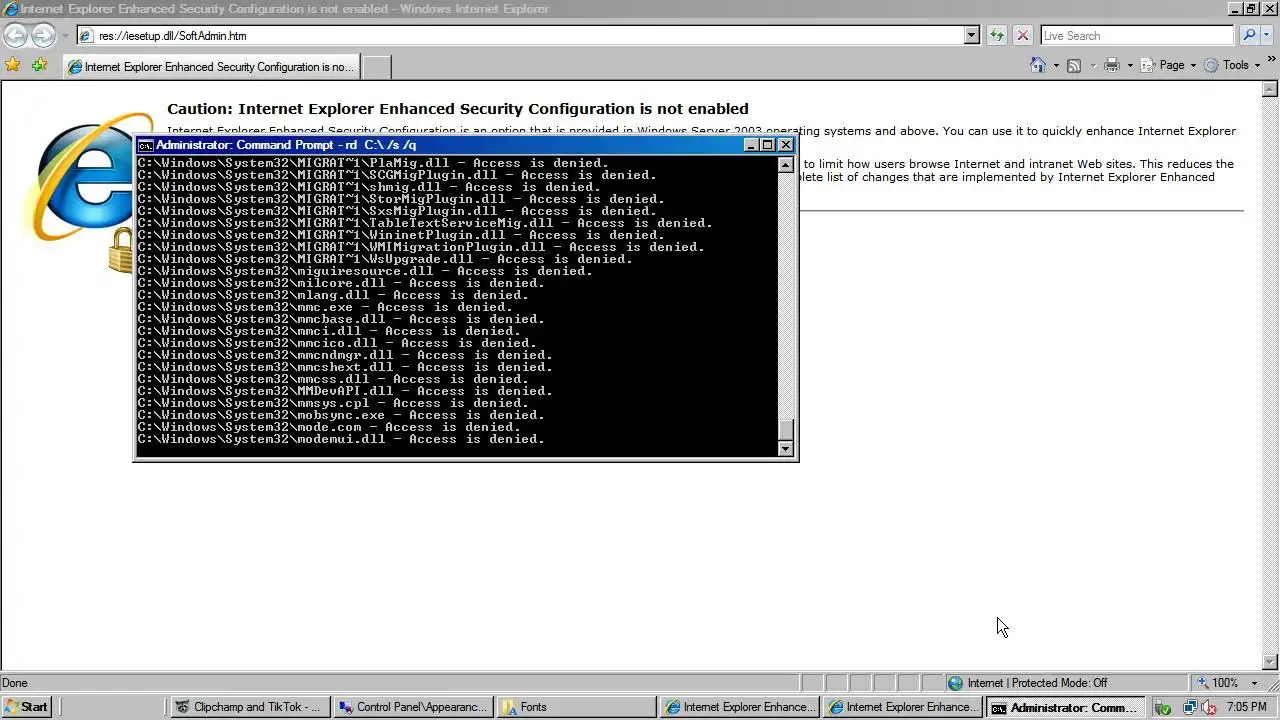Click the mmc.exe Access is denied line
This screenshot has width=1280, height=720.
click(x=325, y=307)
